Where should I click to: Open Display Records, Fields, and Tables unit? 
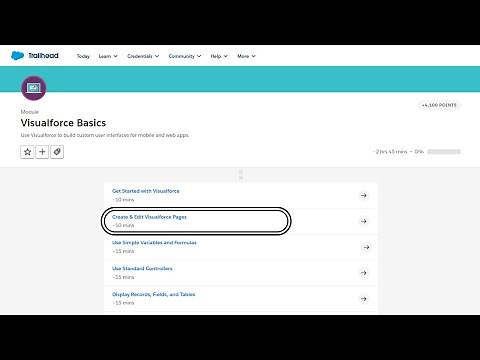pyautogui.click(x=154, y=294)
